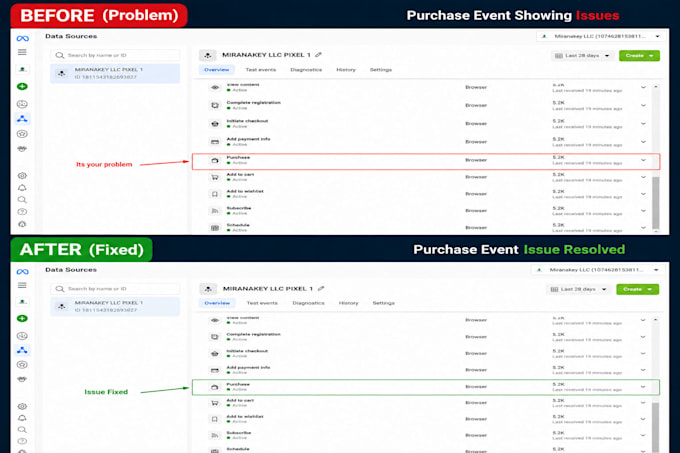The height and width of the screenshot is (453, 680).
Task: Click the Add to cart icon in BEFORE screenshot
Action: click(x=215, y=177)
